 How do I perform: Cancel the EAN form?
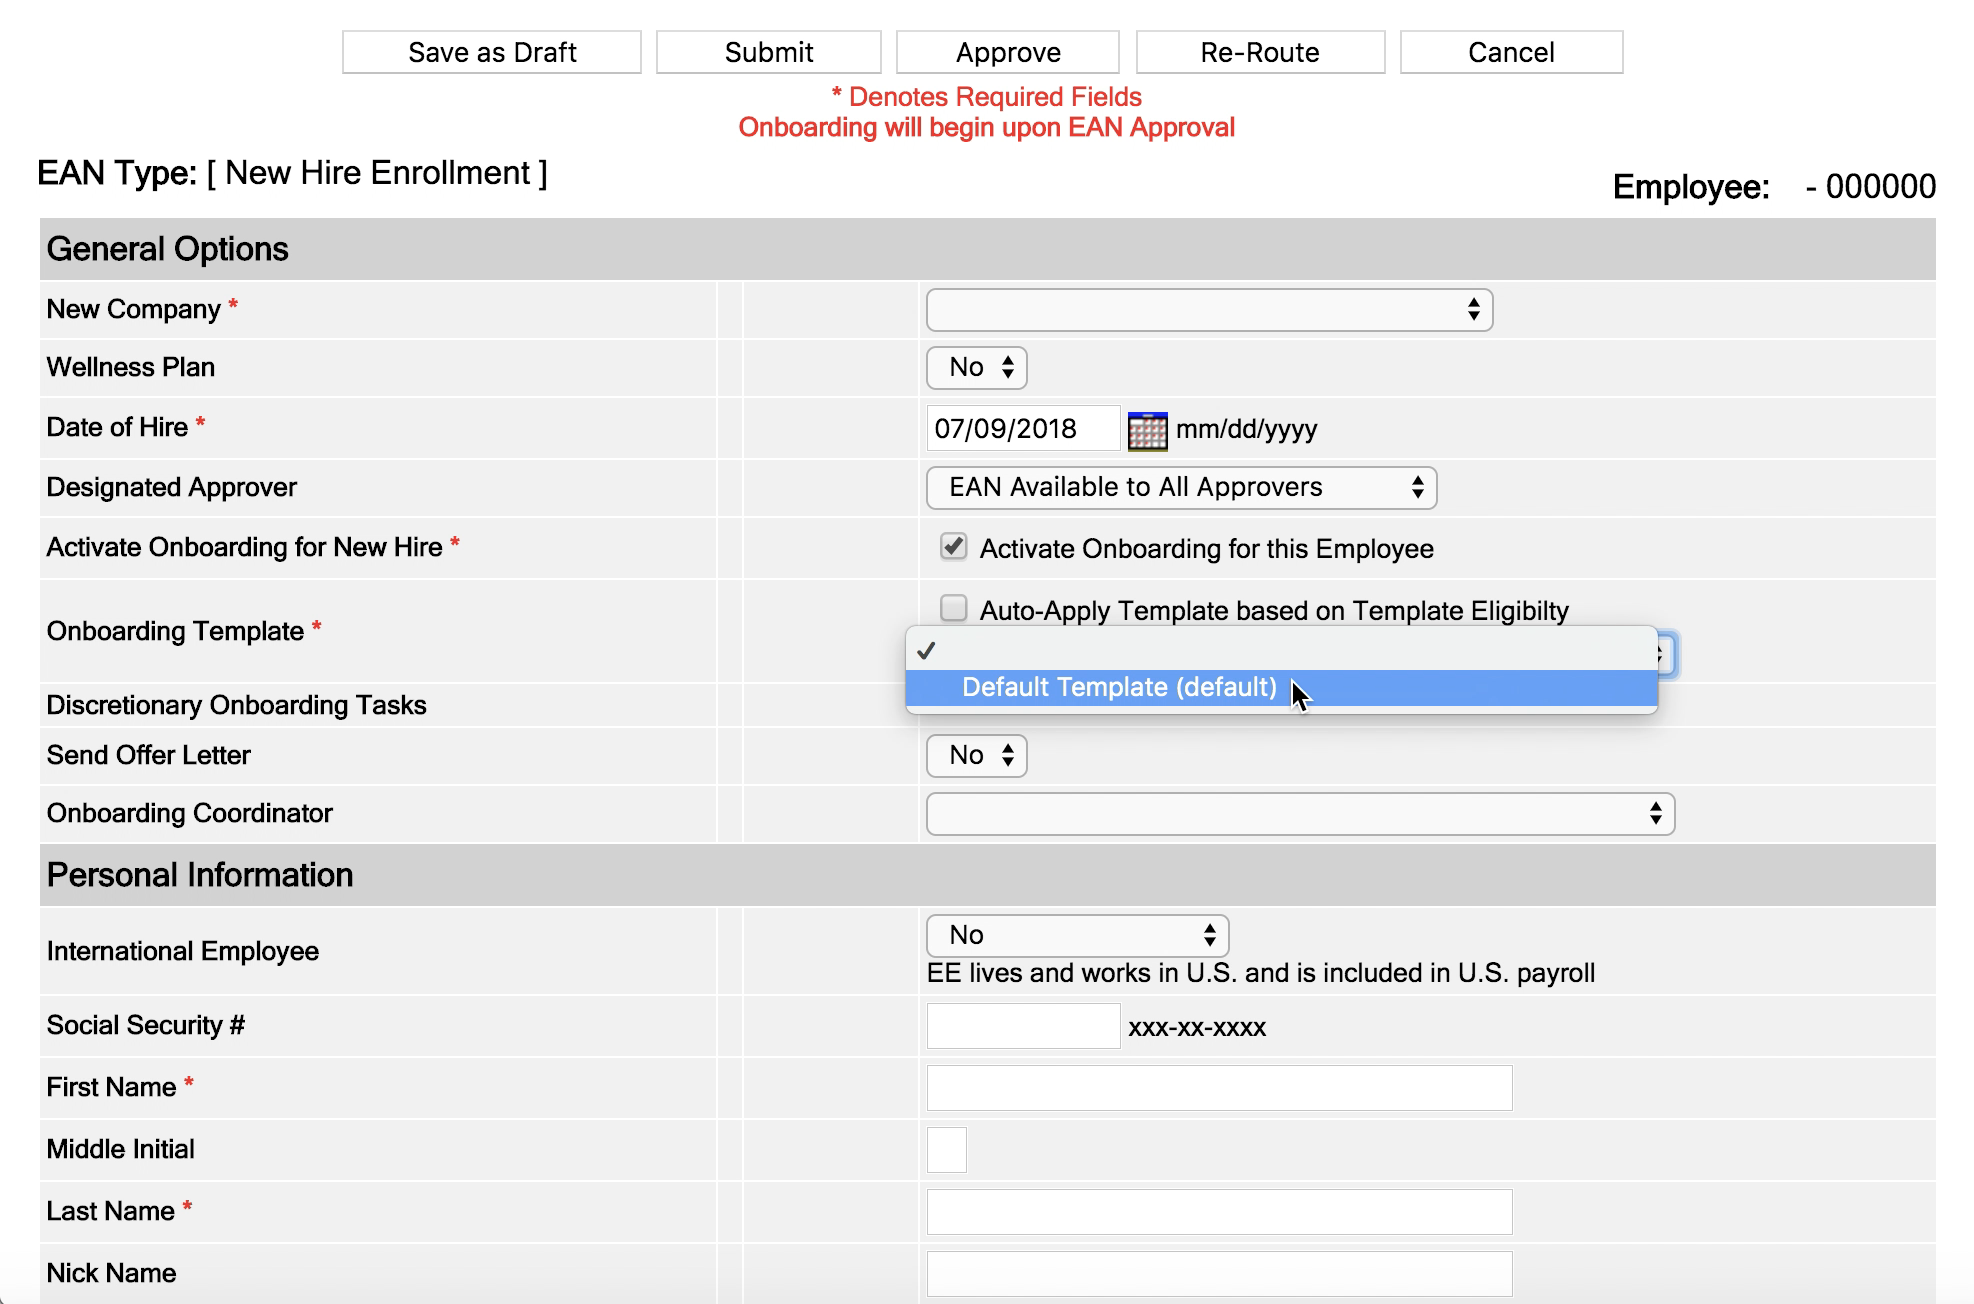click(x=1510, y=52)
